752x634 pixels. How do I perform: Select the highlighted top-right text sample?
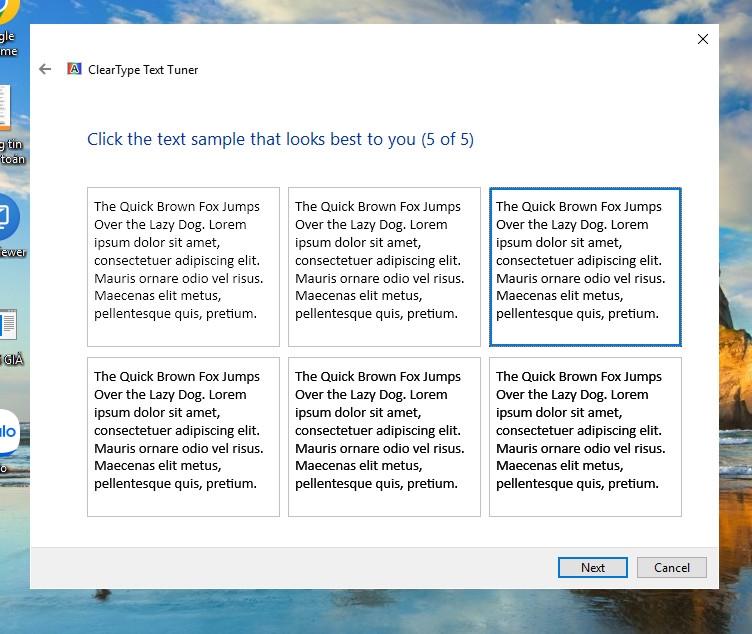[x=585, y=267]
